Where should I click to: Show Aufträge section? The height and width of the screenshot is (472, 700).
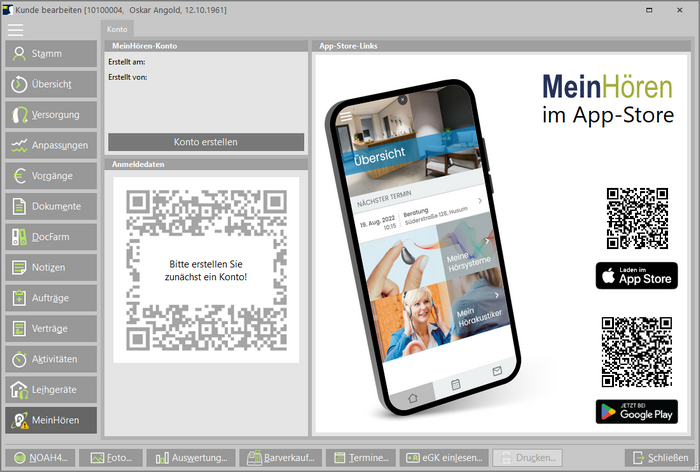(51, 298)
